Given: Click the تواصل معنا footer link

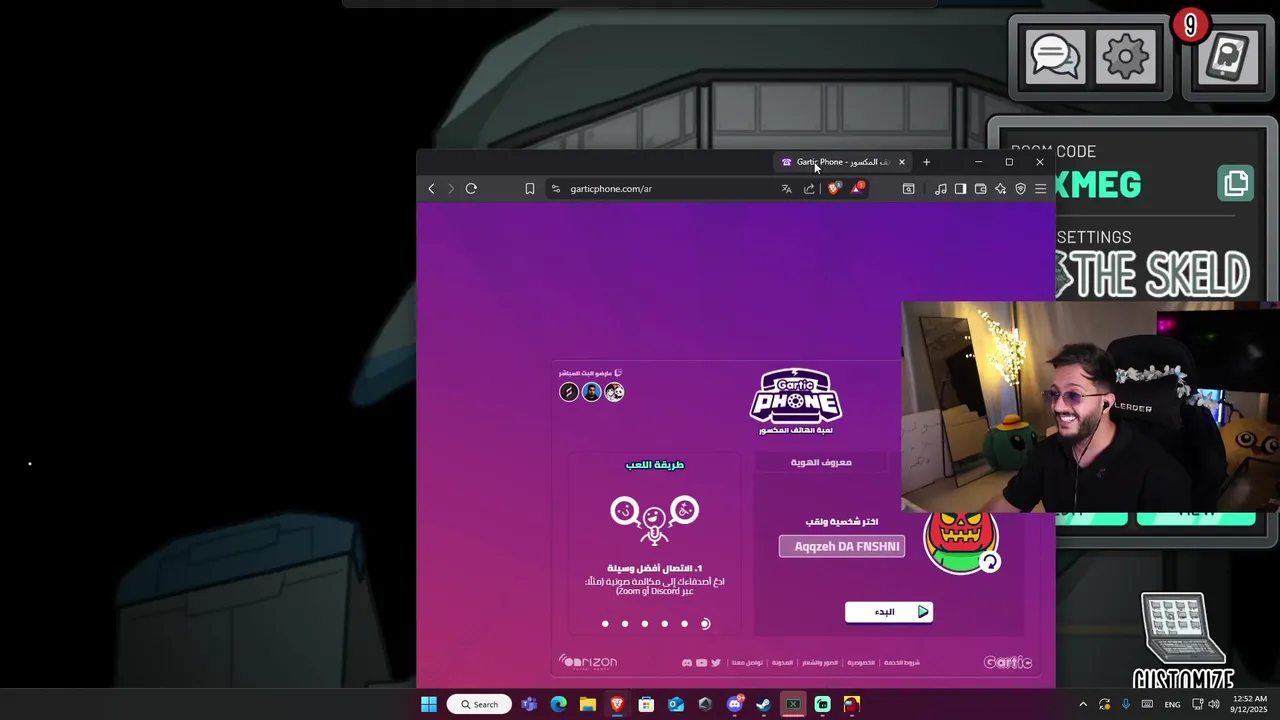Looking at the screenshot, I should pyautogui.click(x=747, y=663).
